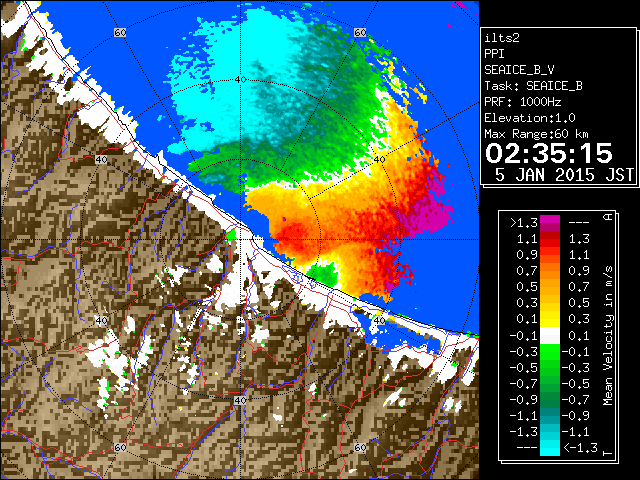This screenshot has width=640, height=480.
Task: Click the radar site at the crosshair center
Action: pyautogui.click(x=240, y=240)
